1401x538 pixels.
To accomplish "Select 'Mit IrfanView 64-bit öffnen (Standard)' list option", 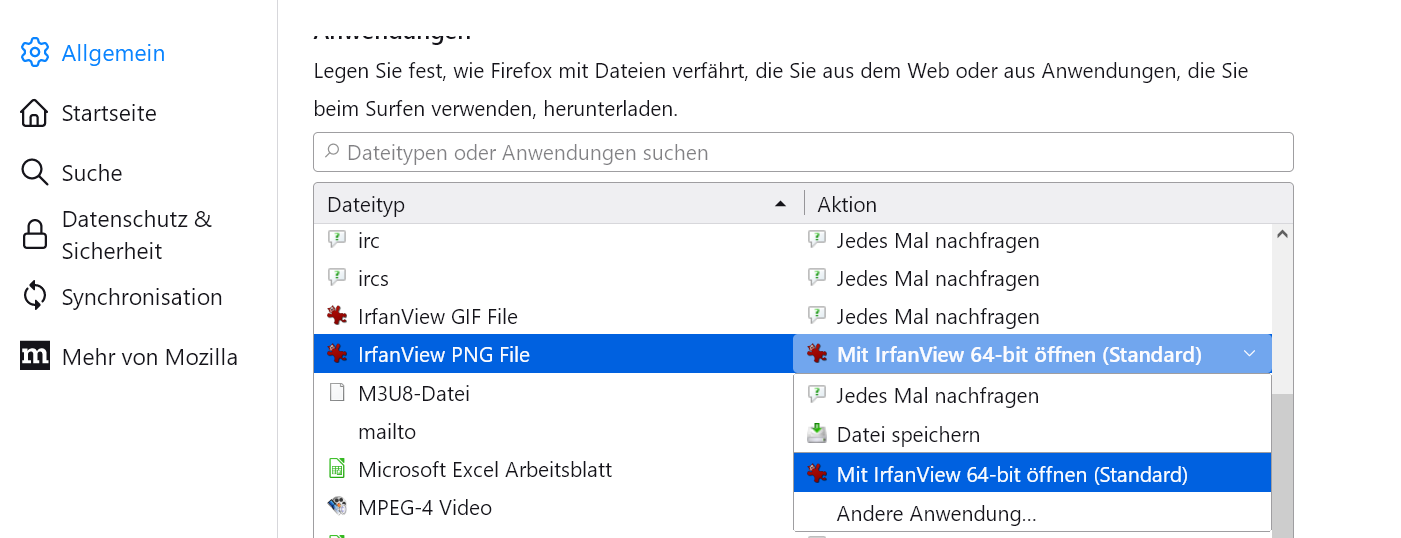I will [x=1011, y=474].
